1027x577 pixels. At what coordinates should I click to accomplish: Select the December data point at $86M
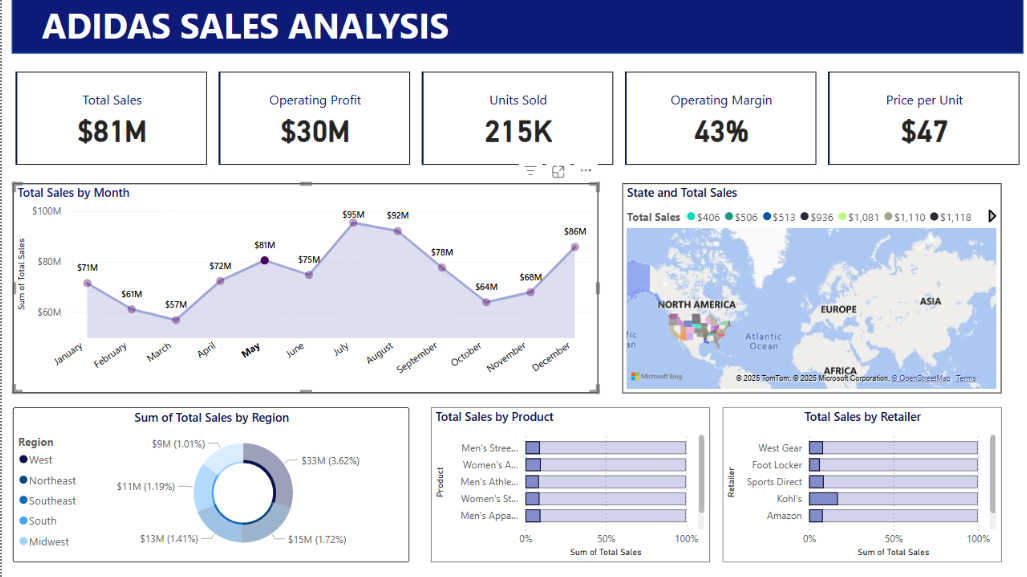click(575, 247)
